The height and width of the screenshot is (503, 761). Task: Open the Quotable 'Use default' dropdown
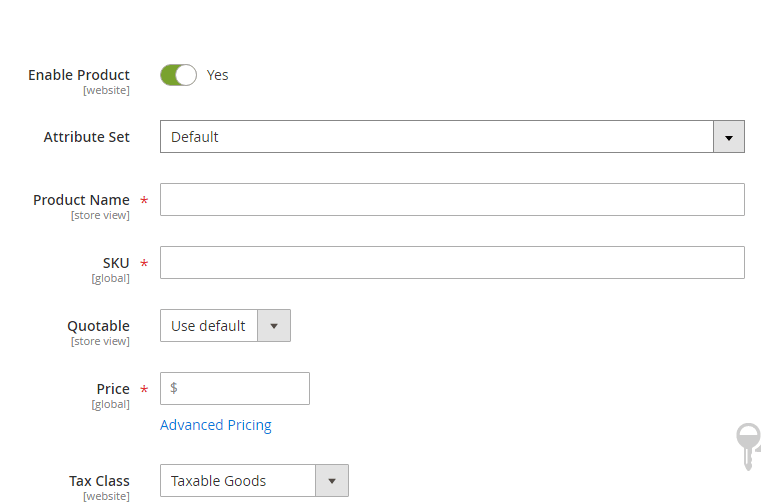209,326
